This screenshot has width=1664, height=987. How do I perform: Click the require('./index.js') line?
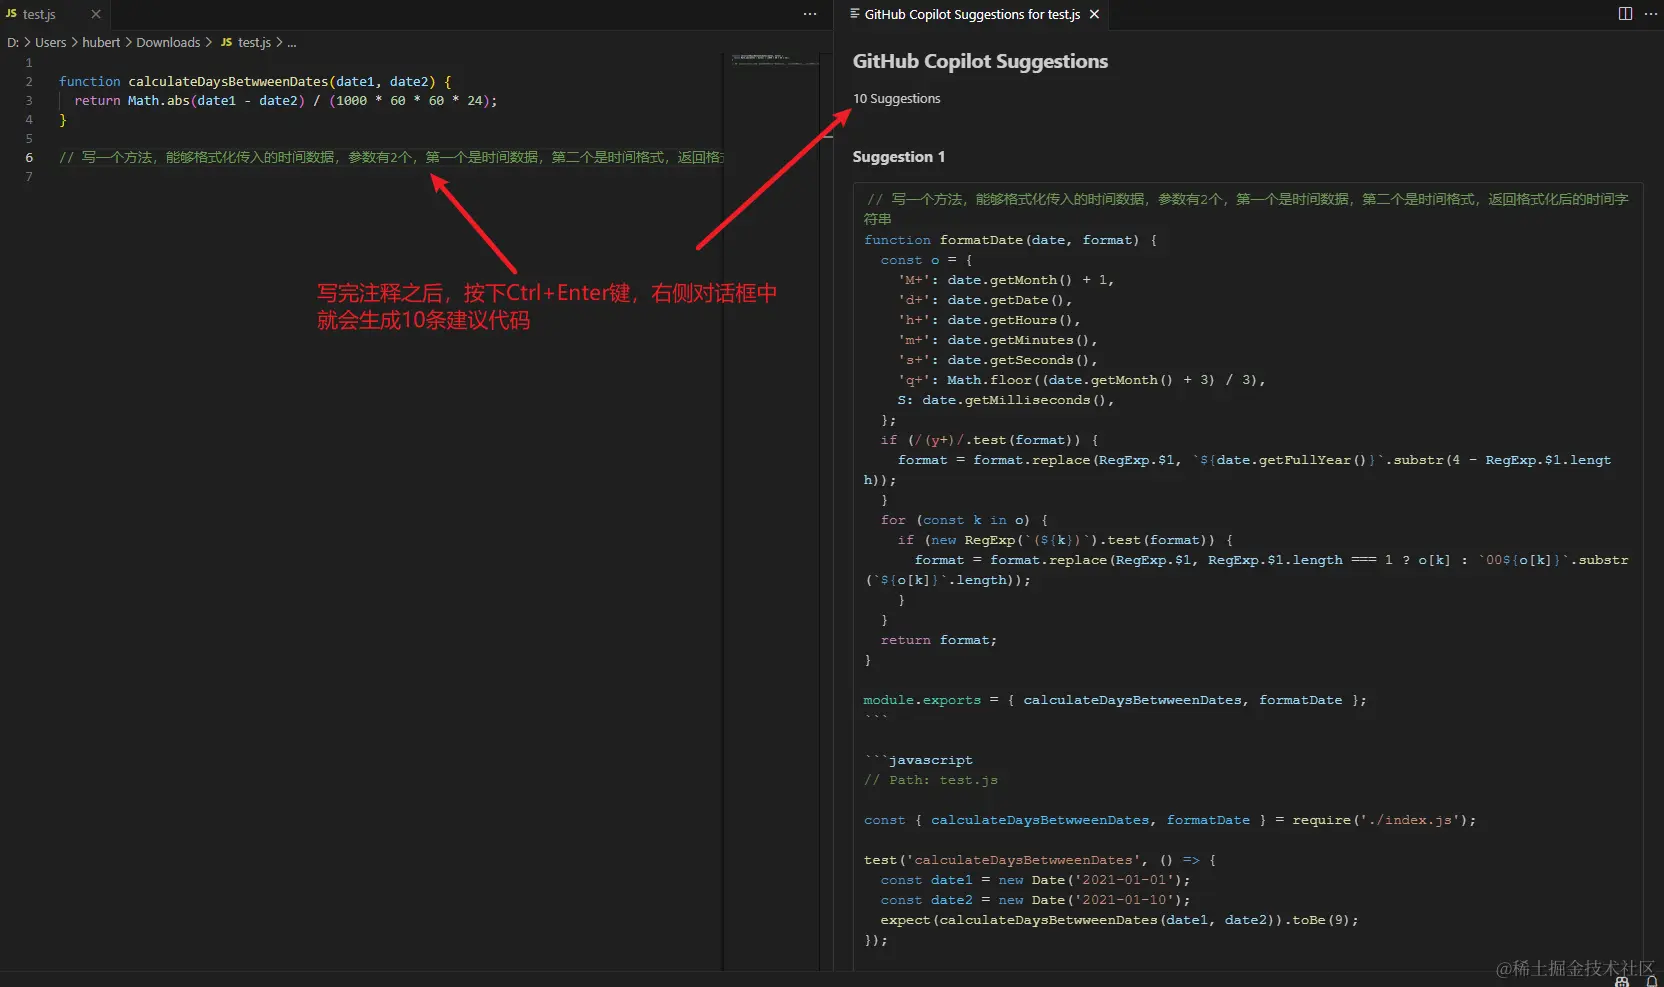point(1170,820)
